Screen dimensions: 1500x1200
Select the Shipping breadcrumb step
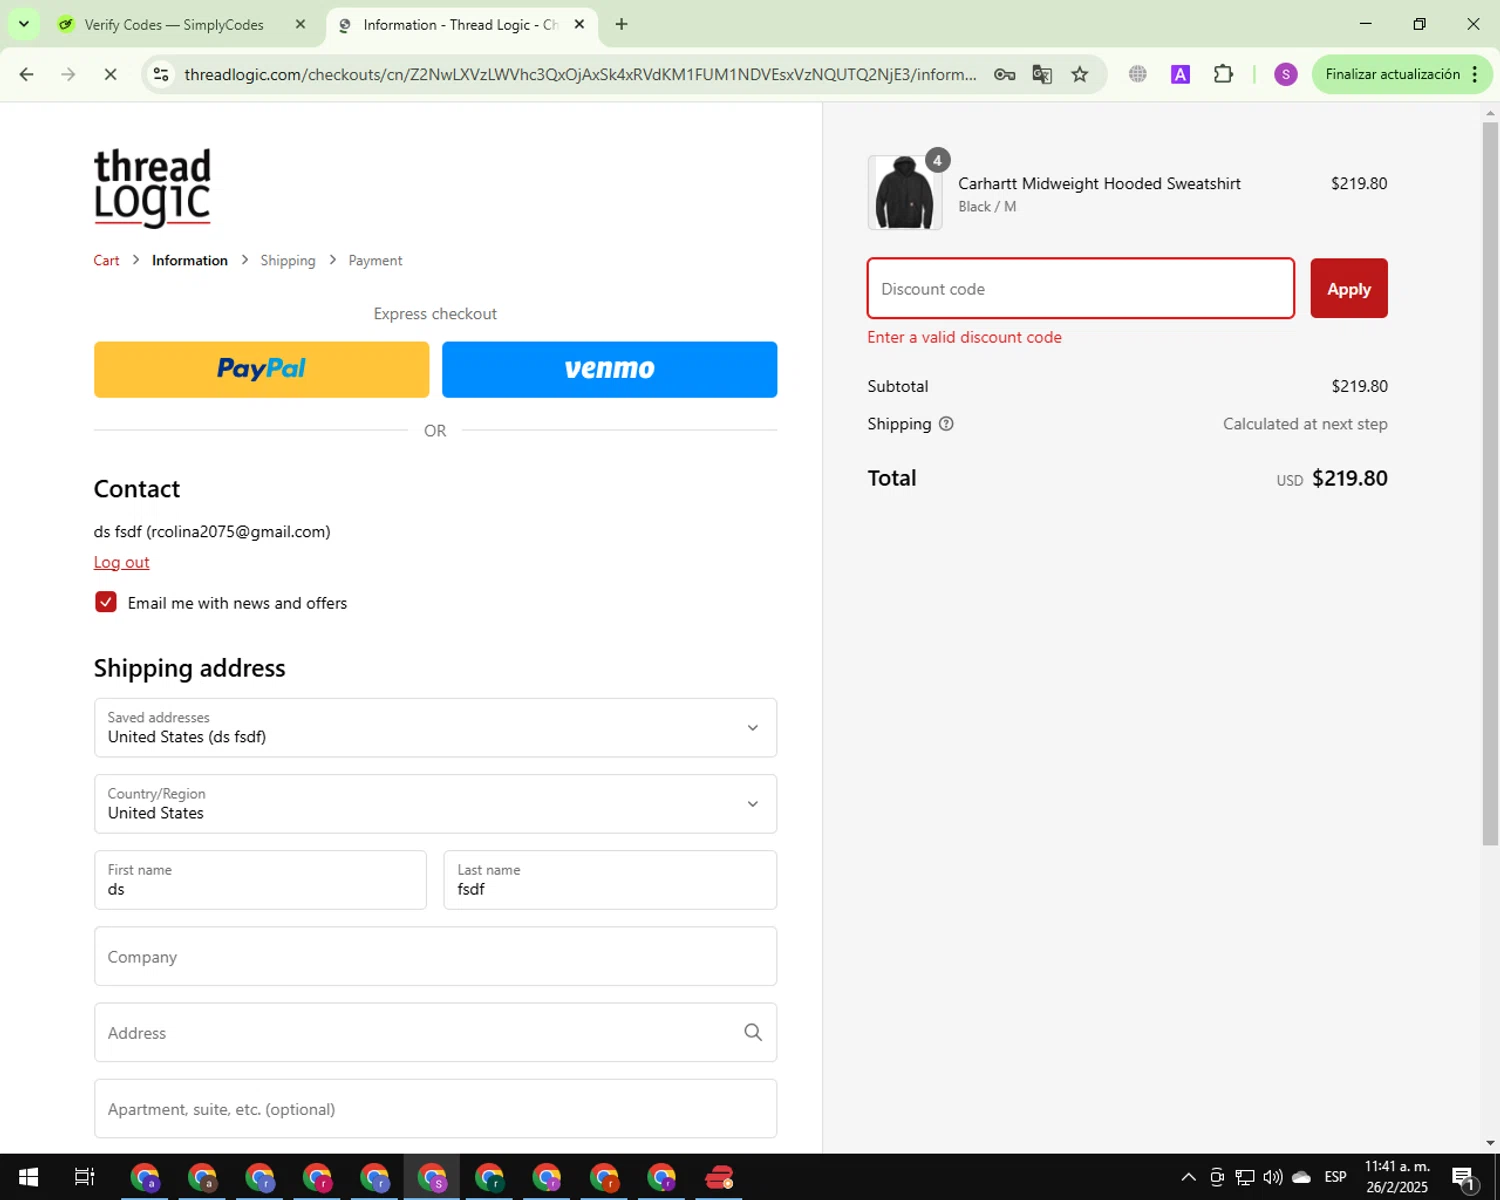tap(288, 260)
